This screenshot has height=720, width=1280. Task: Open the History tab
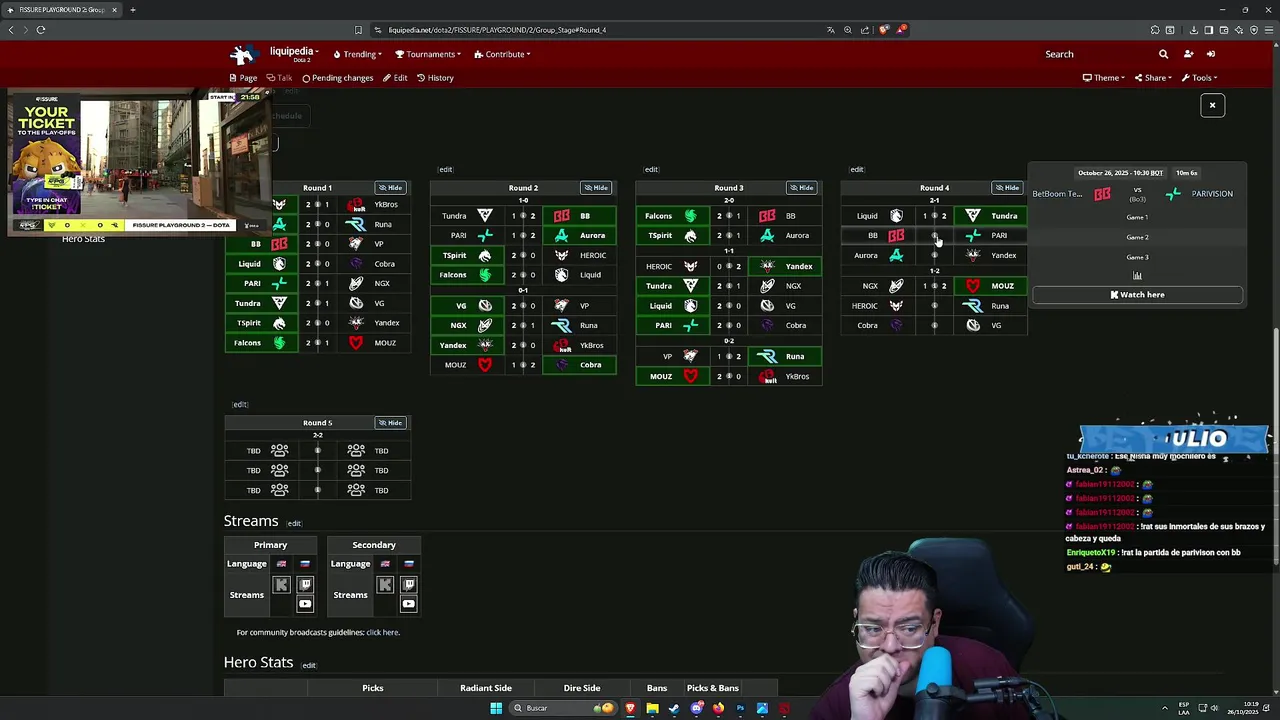click(435, 78)
